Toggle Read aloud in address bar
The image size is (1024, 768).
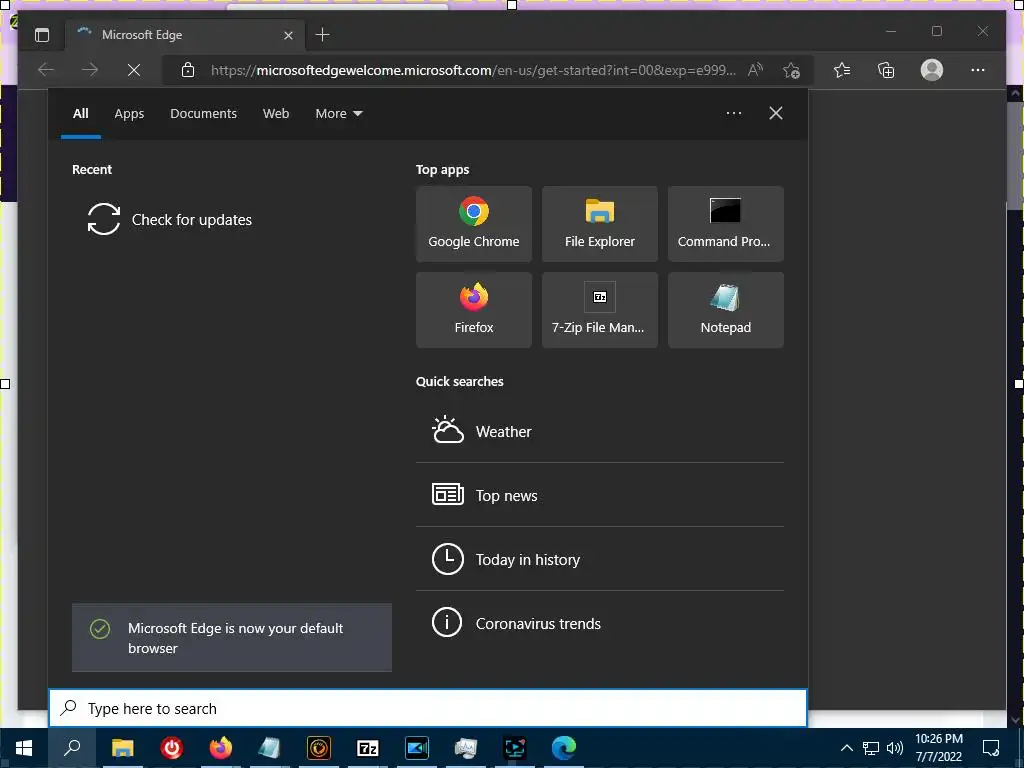(x=756, y=70)
